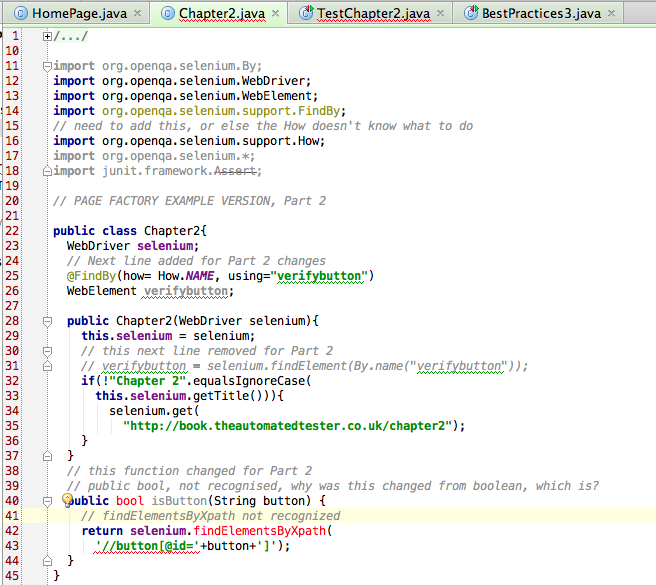Collapse the Chapter2 constructor at line 28
The image size is (656, 585).
tap(47, 321)
